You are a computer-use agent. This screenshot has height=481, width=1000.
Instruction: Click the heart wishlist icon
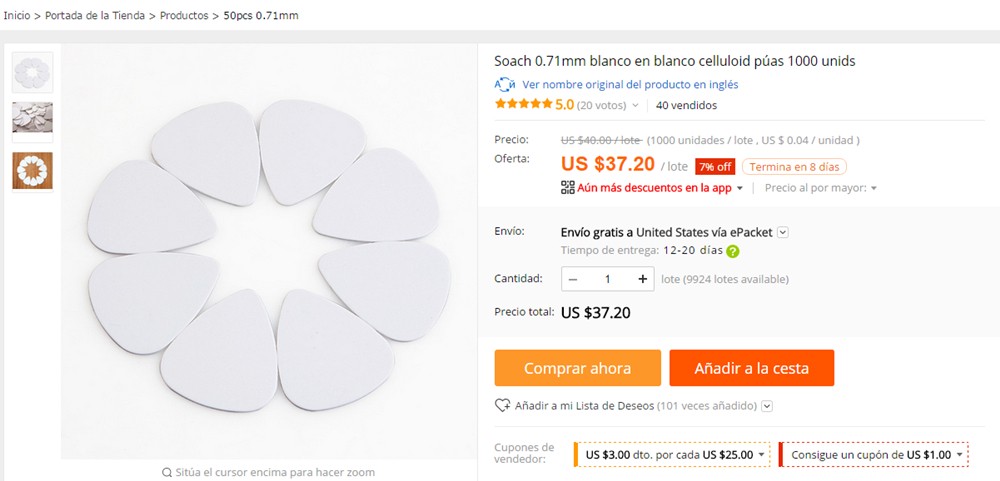[503, 406]
